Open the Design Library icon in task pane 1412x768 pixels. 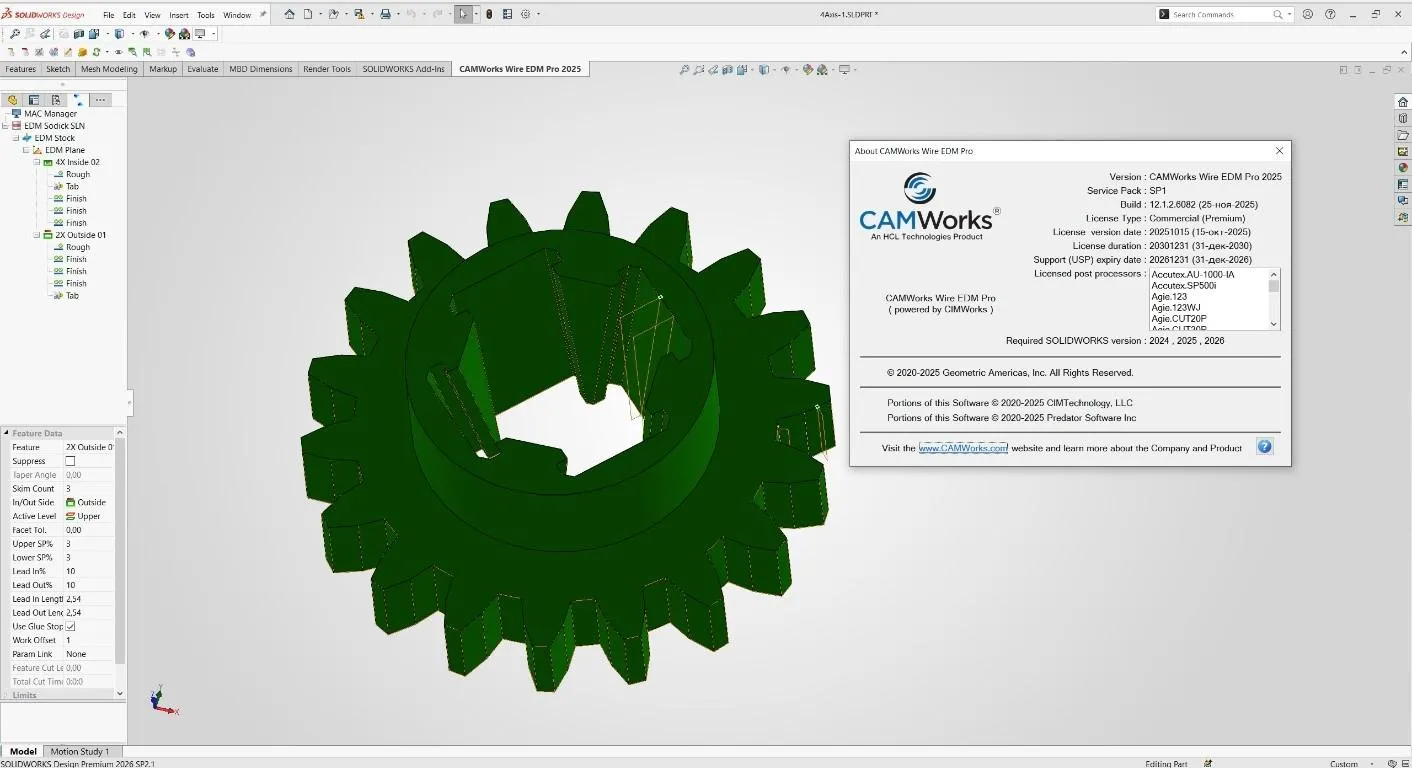1402,118
